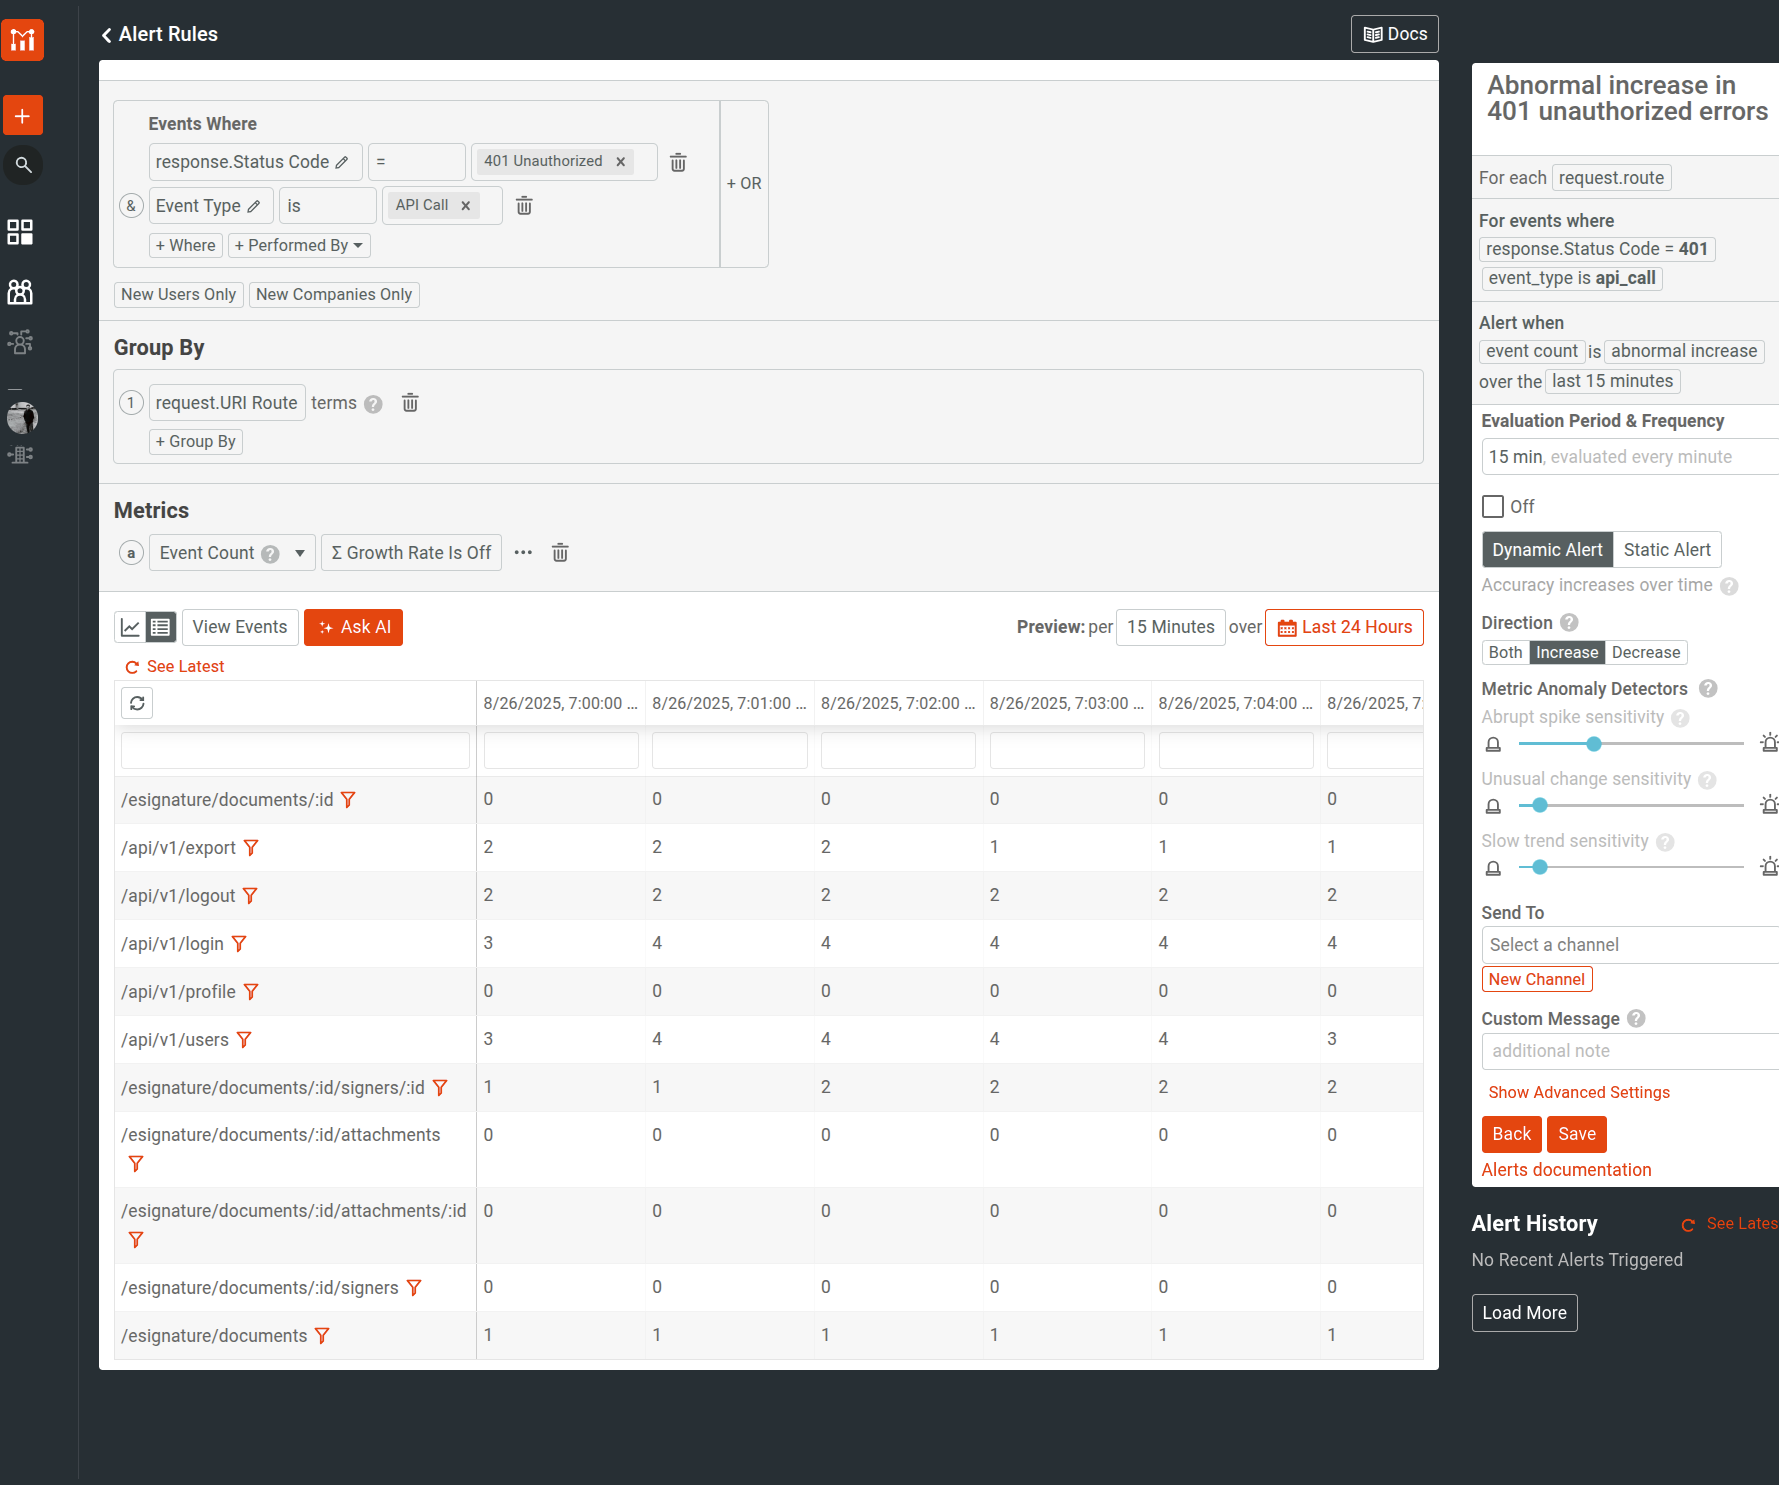
Task: Adjust the abrupt spike sensitivity slider
Action: click(x=1594, y=744)
